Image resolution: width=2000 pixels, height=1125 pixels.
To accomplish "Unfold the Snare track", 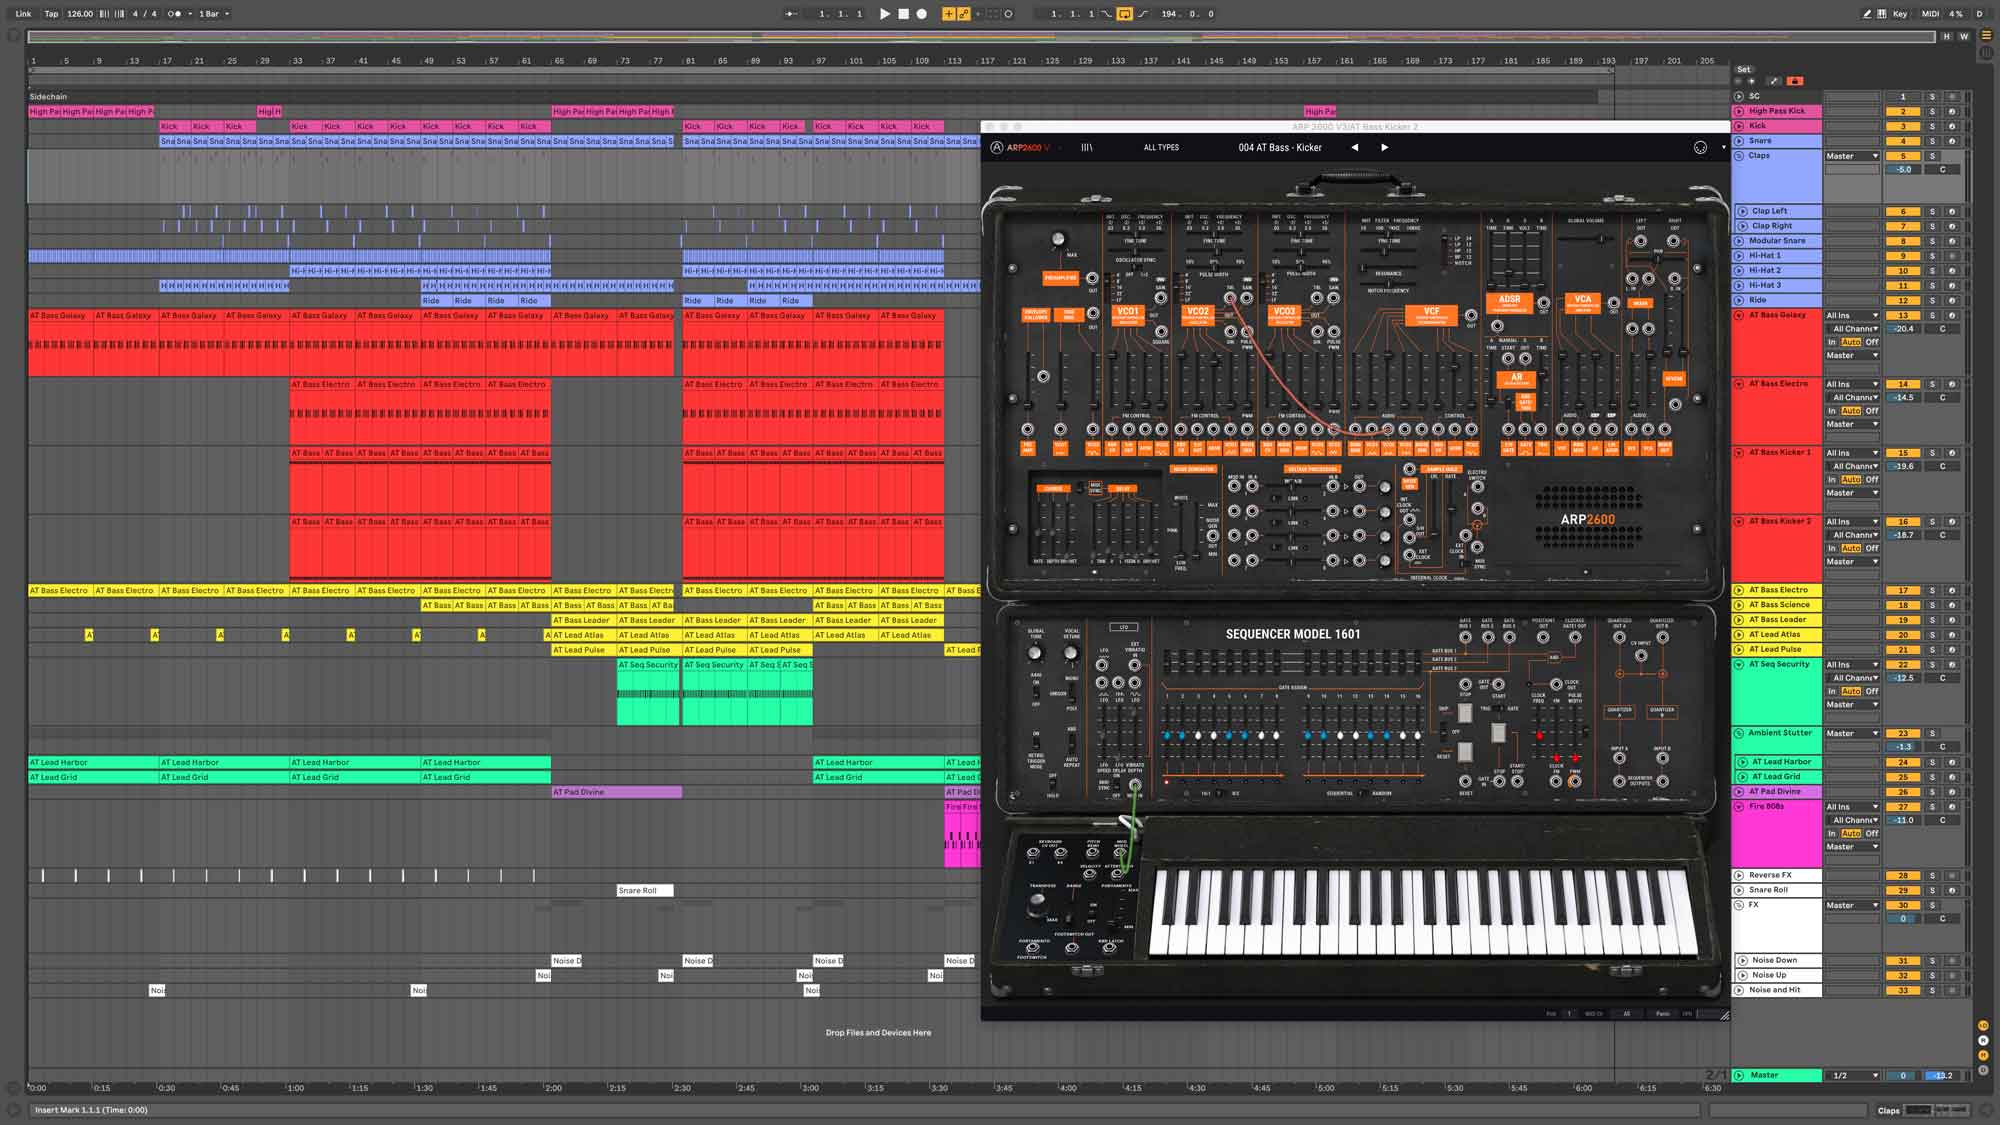I will point(1739,141).
